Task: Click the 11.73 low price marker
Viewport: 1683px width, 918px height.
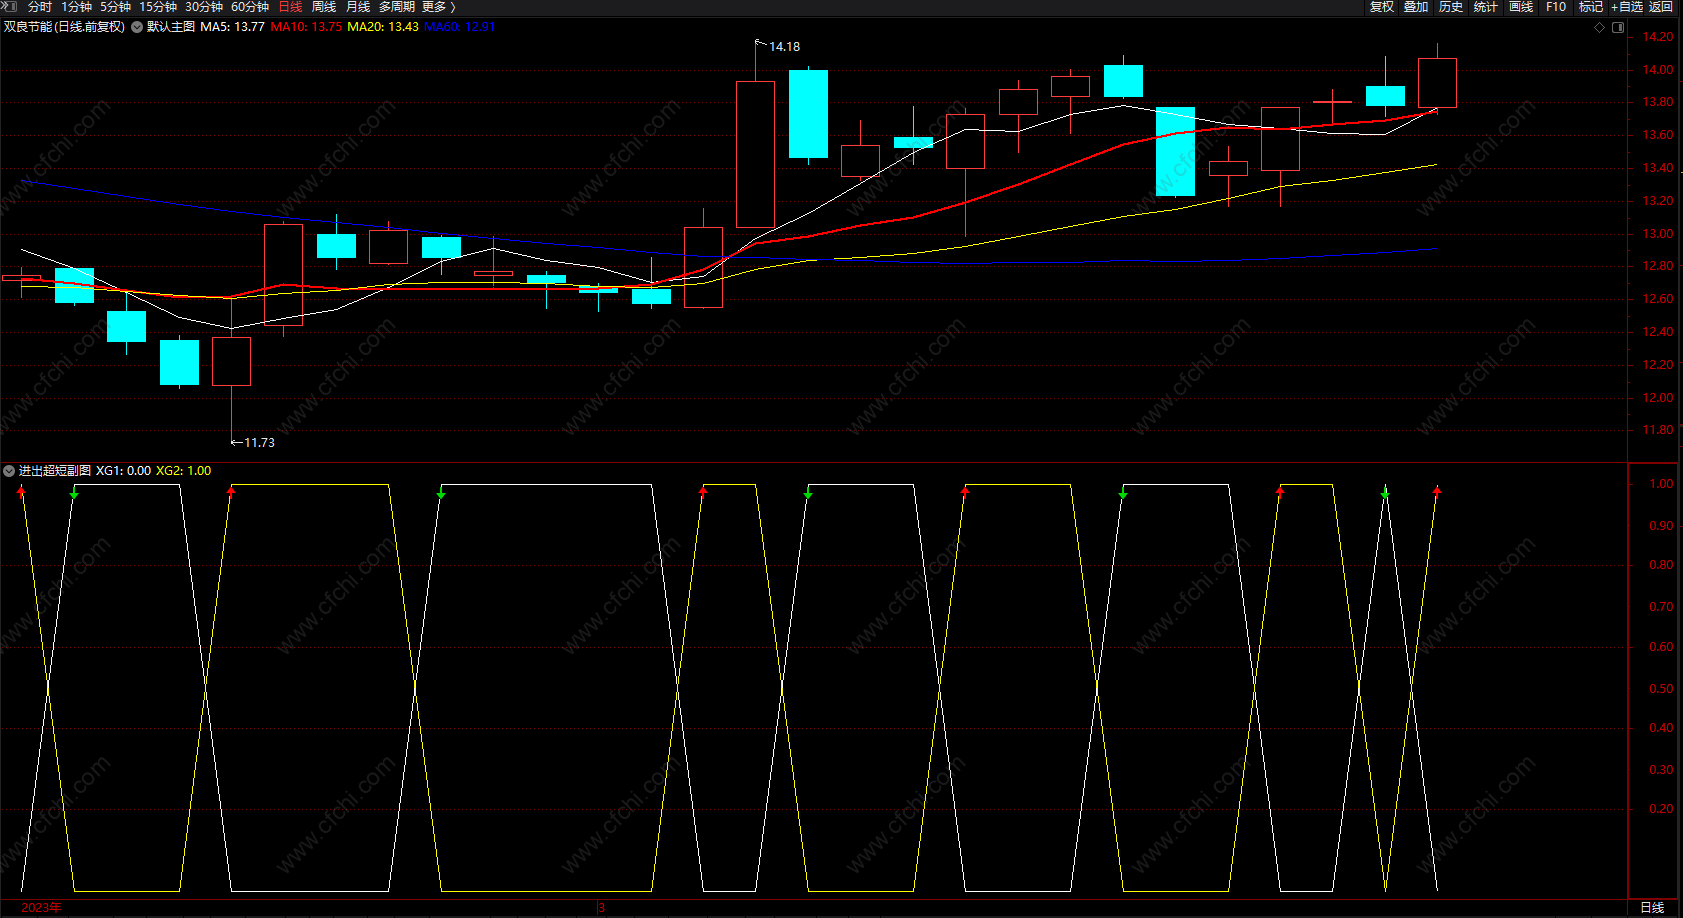Action: 259,442
